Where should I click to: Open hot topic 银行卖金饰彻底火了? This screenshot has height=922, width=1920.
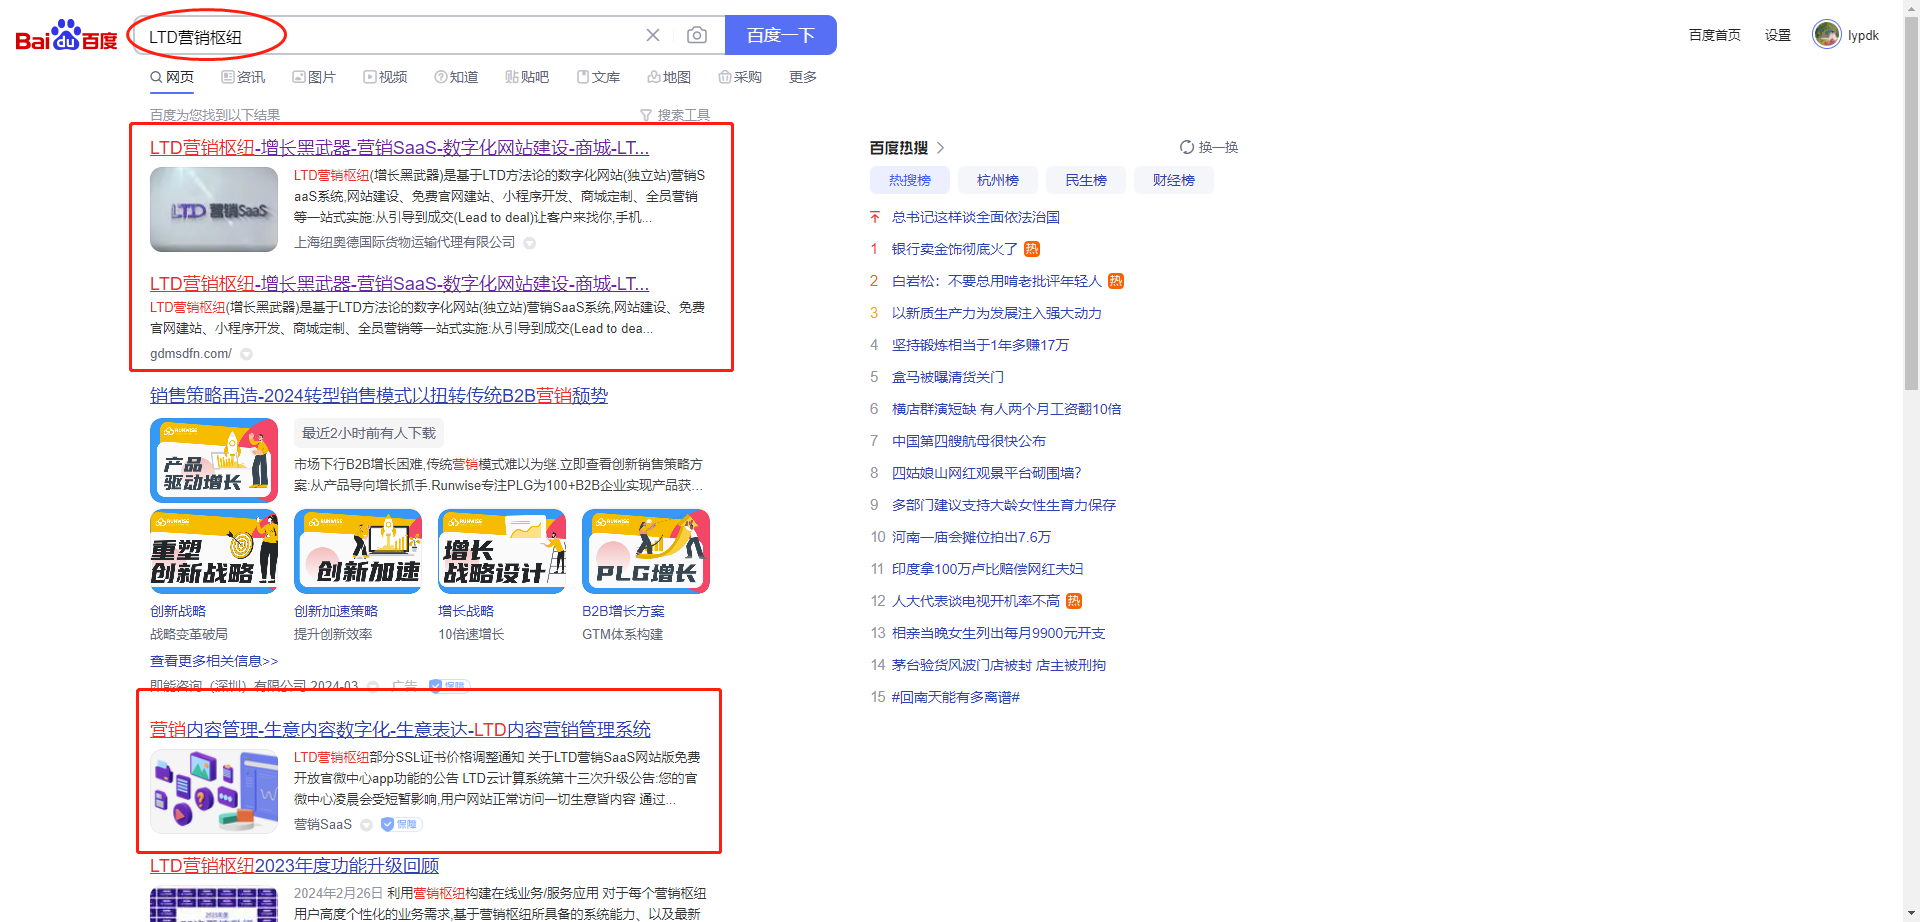pos(955,249)
